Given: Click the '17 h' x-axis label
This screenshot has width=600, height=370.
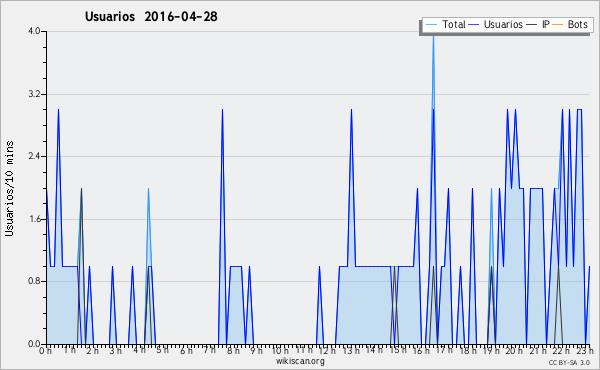Looking at the screenshot, I should [x=444, y=350].
